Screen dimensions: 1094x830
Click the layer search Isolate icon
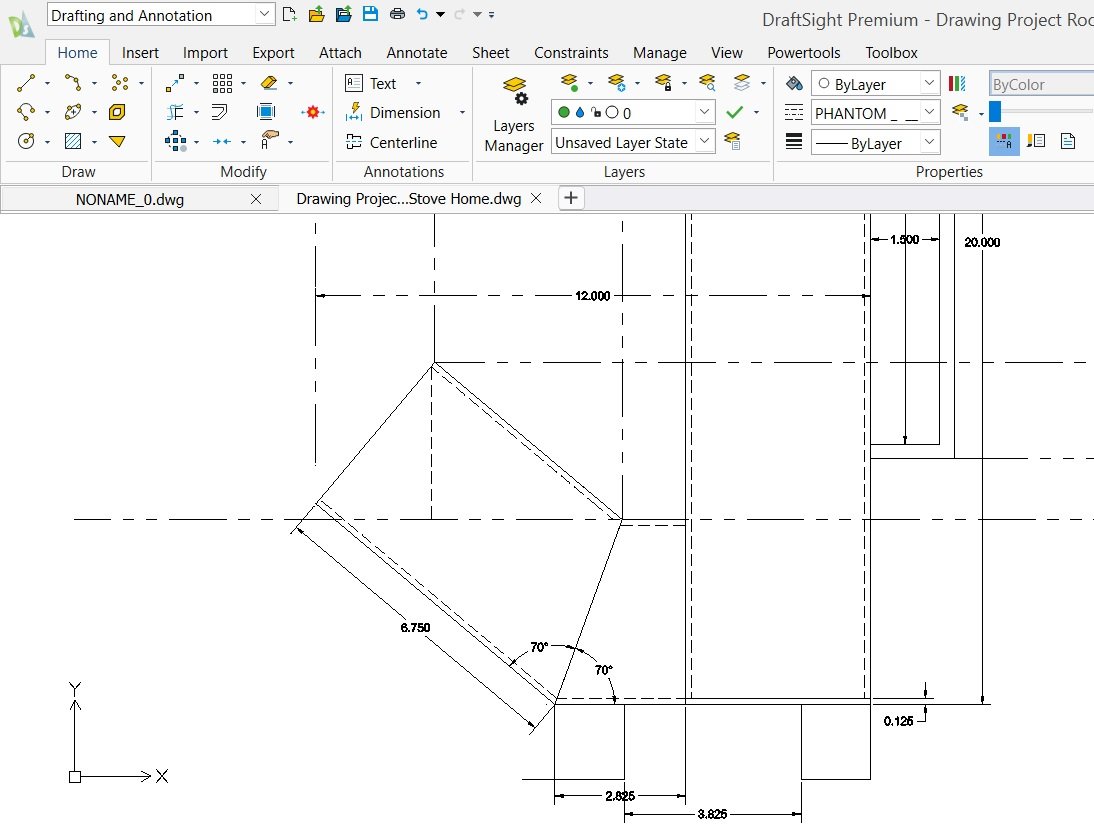click(x=707, y=83)
